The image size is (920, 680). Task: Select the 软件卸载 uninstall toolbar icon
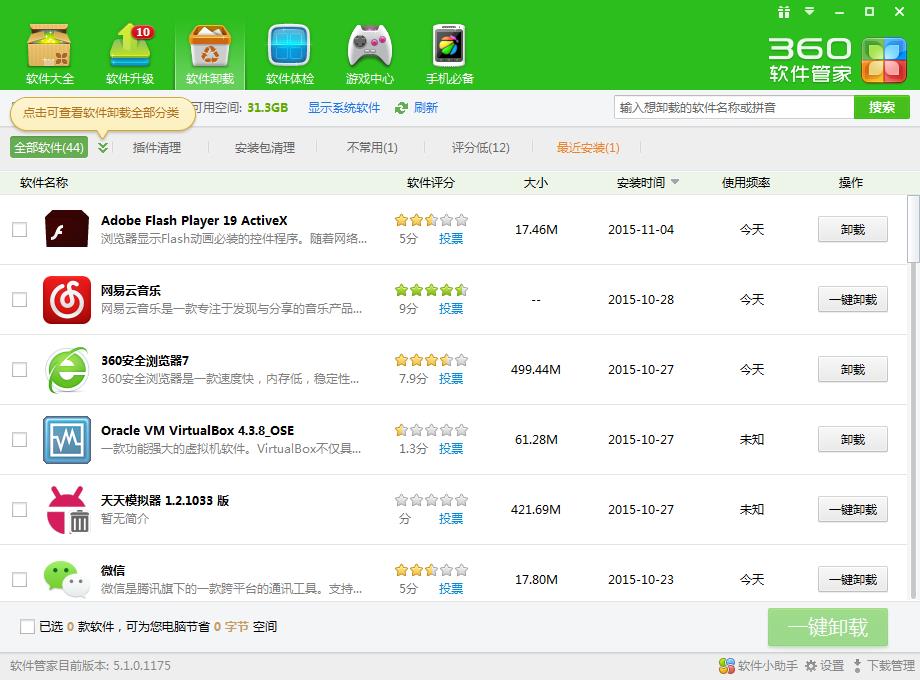tap(210, 54)
